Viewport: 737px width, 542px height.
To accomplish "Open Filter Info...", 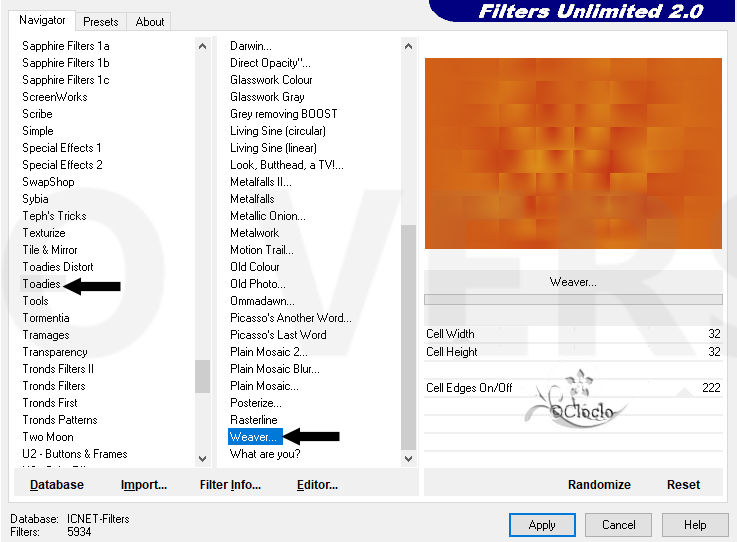I will pos(230,485).
